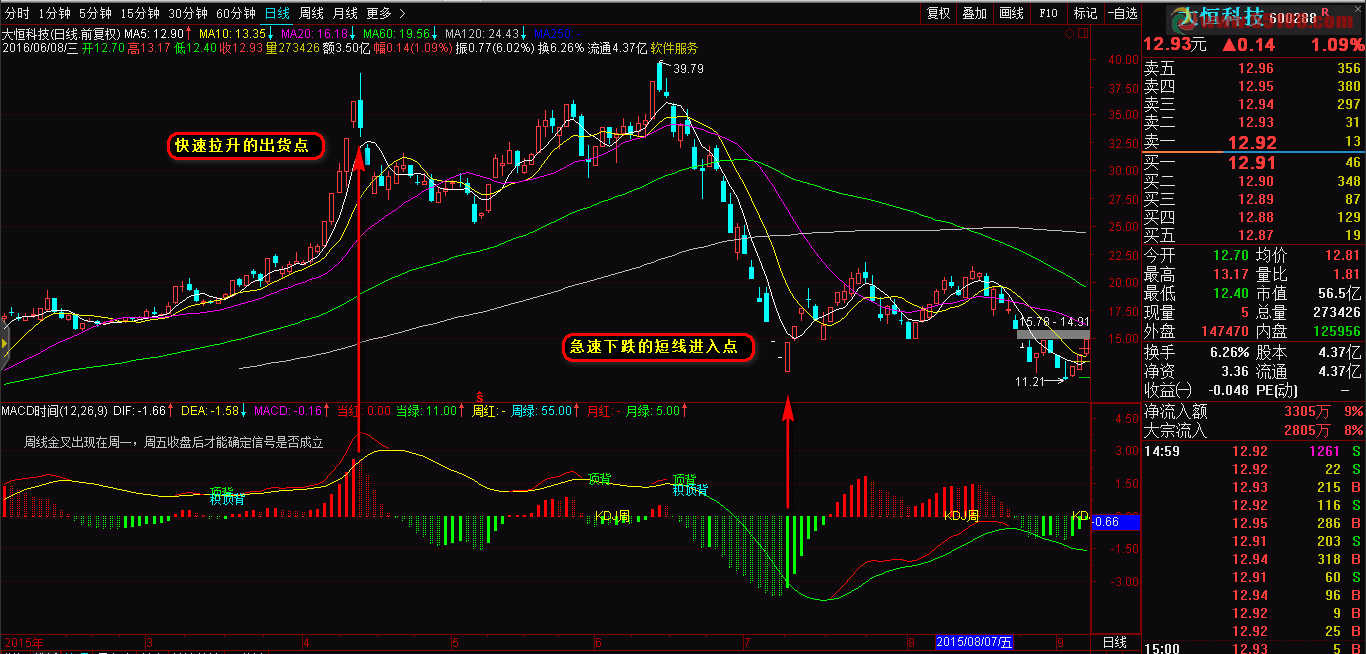Expand the 更多 periods dropdown

[x=385, y=13]
